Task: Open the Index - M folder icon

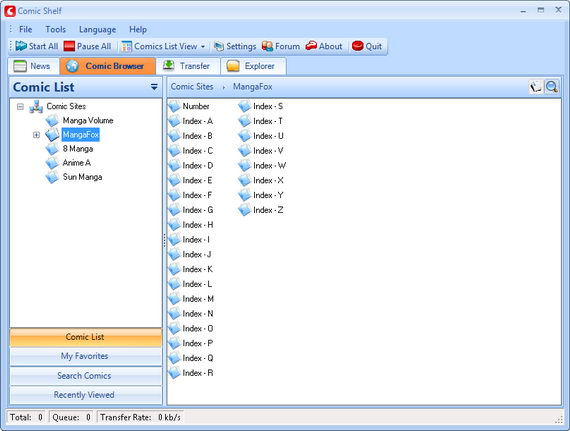Action: pos(175,299)
